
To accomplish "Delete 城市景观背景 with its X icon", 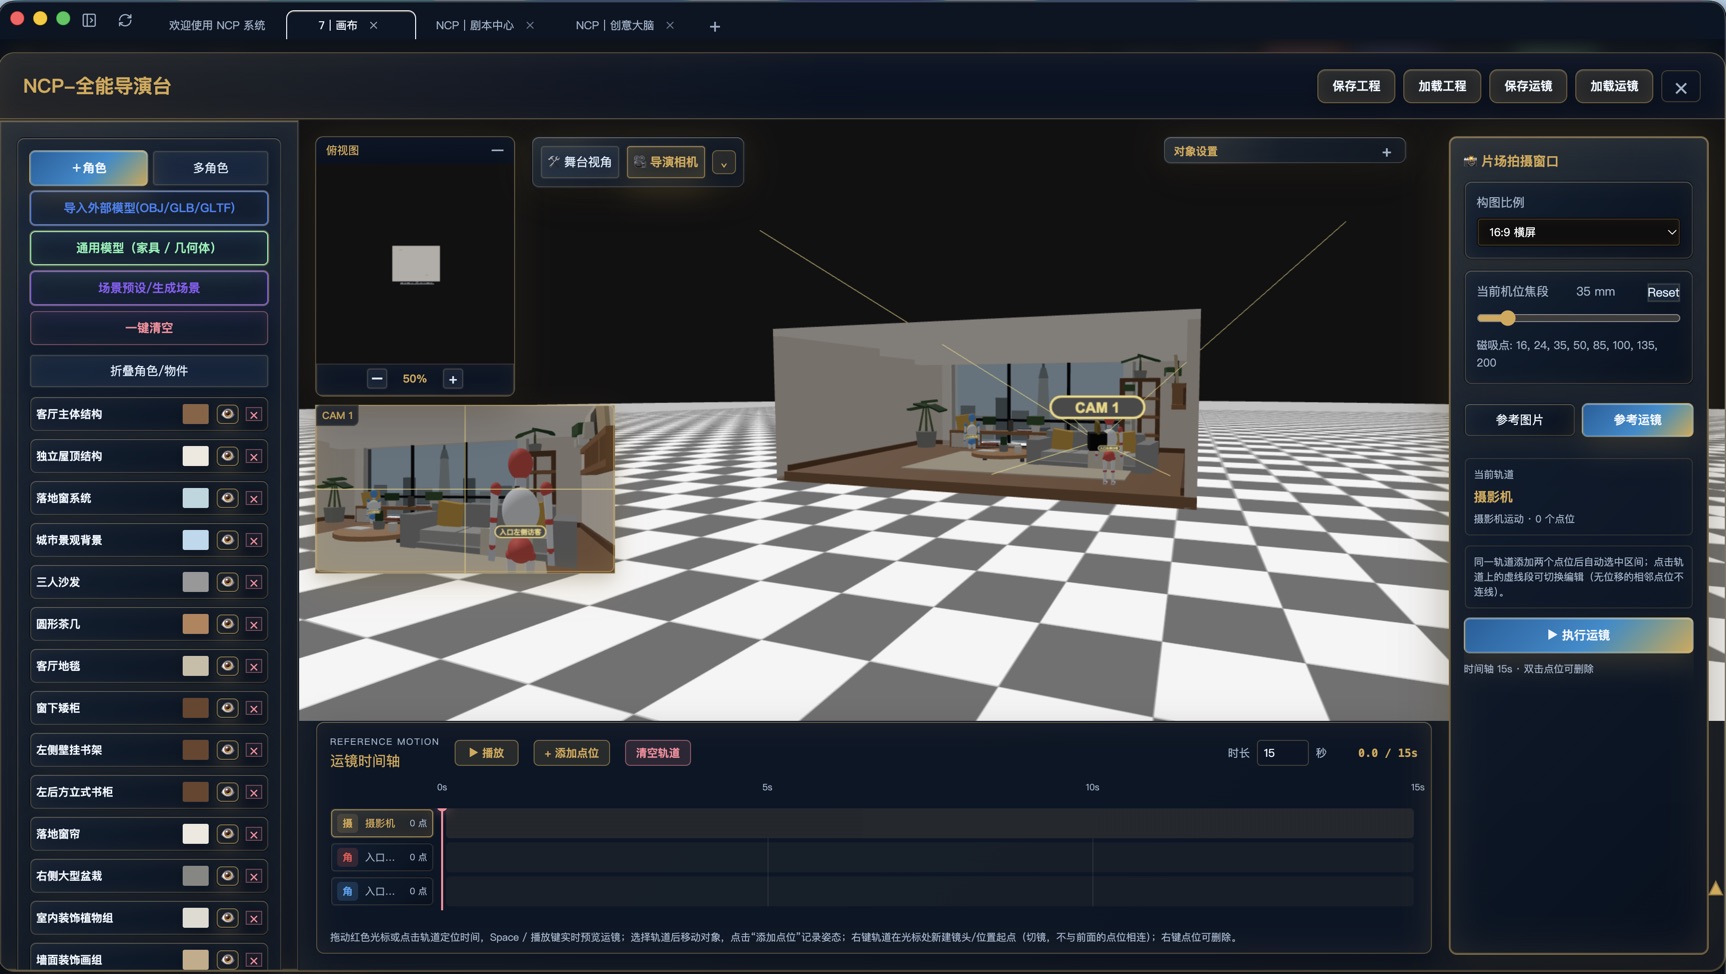I will pos(254,540).
